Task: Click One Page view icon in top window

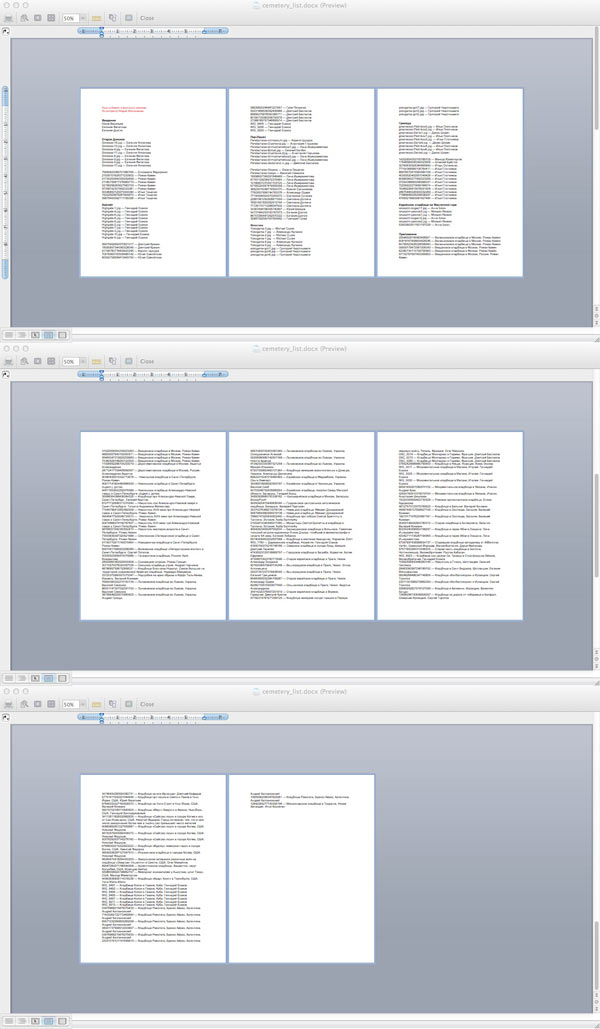Action: (x=37, y=18)
